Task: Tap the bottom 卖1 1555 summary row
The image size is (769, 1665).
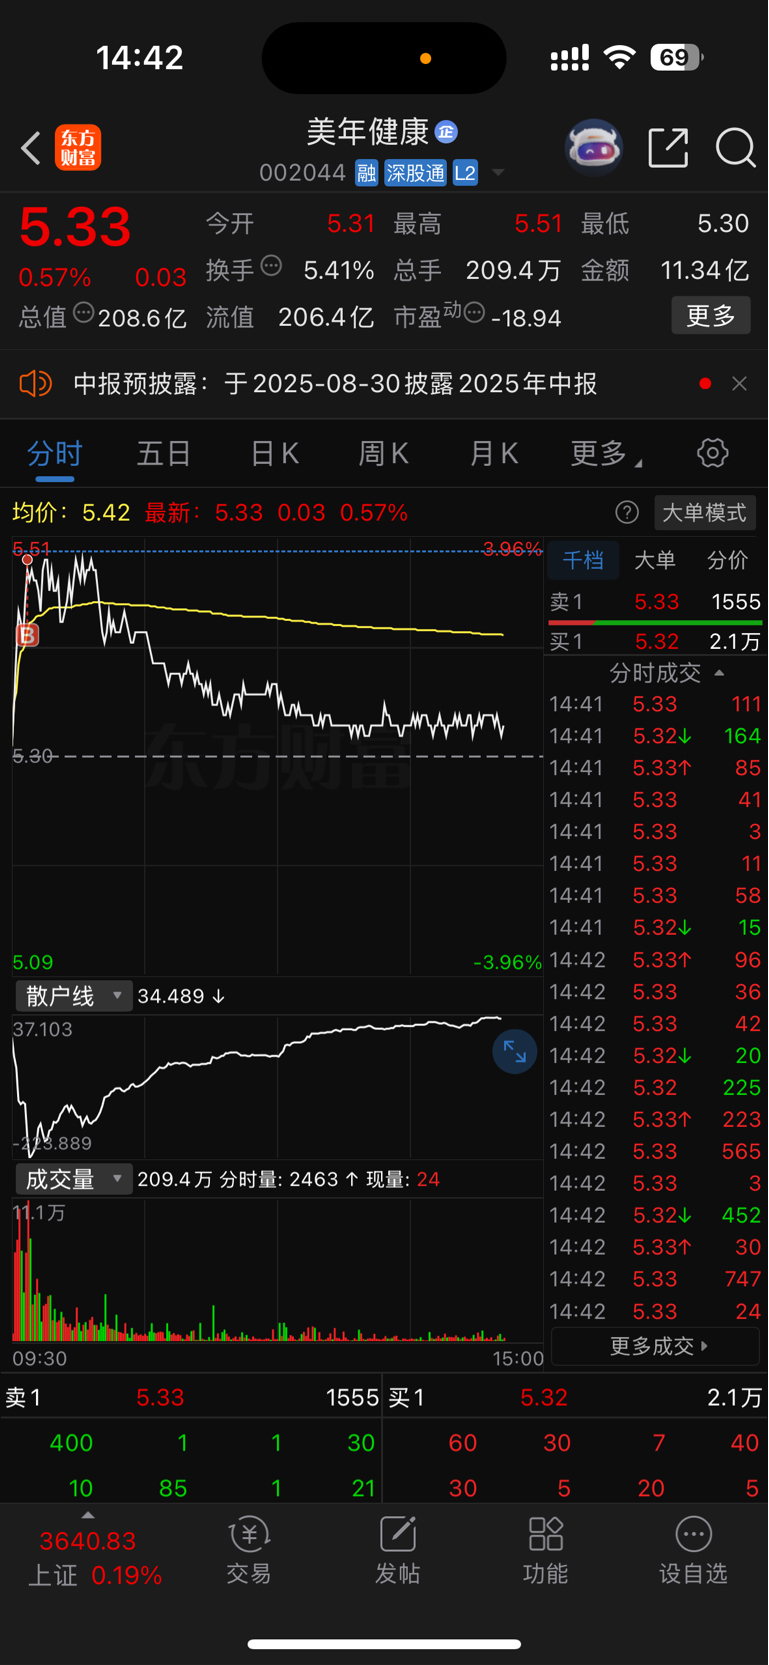Action: pyautogui.click(x=191, y=1398)
